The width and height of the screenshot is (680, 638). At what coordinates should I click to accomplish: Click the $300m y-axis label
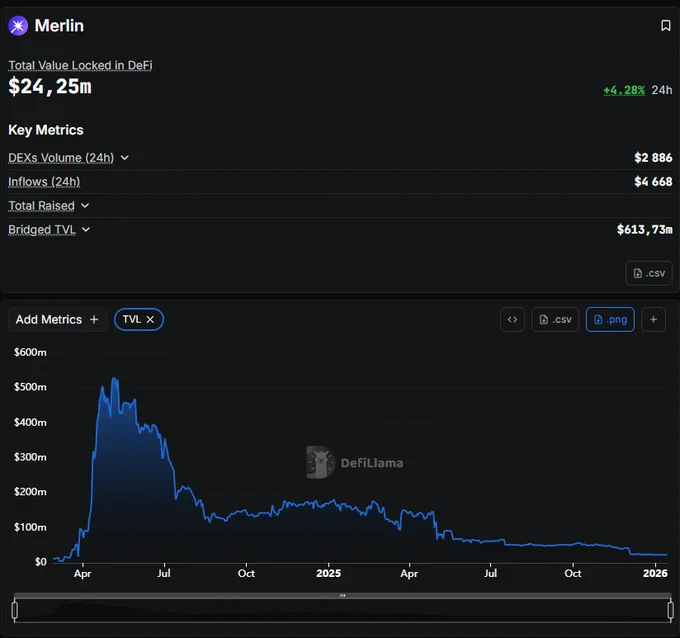(30, 457)
